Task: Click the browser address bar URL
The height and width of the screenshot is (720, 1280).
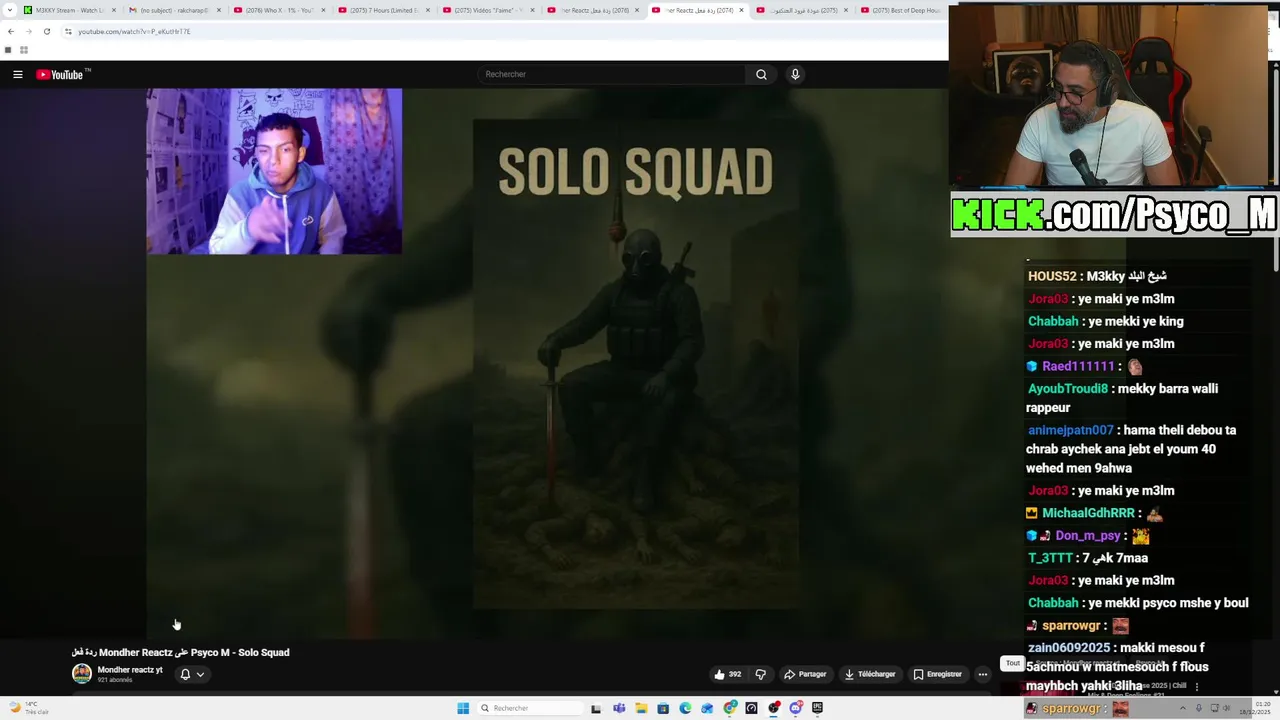Action: click(x=134, y=31)
